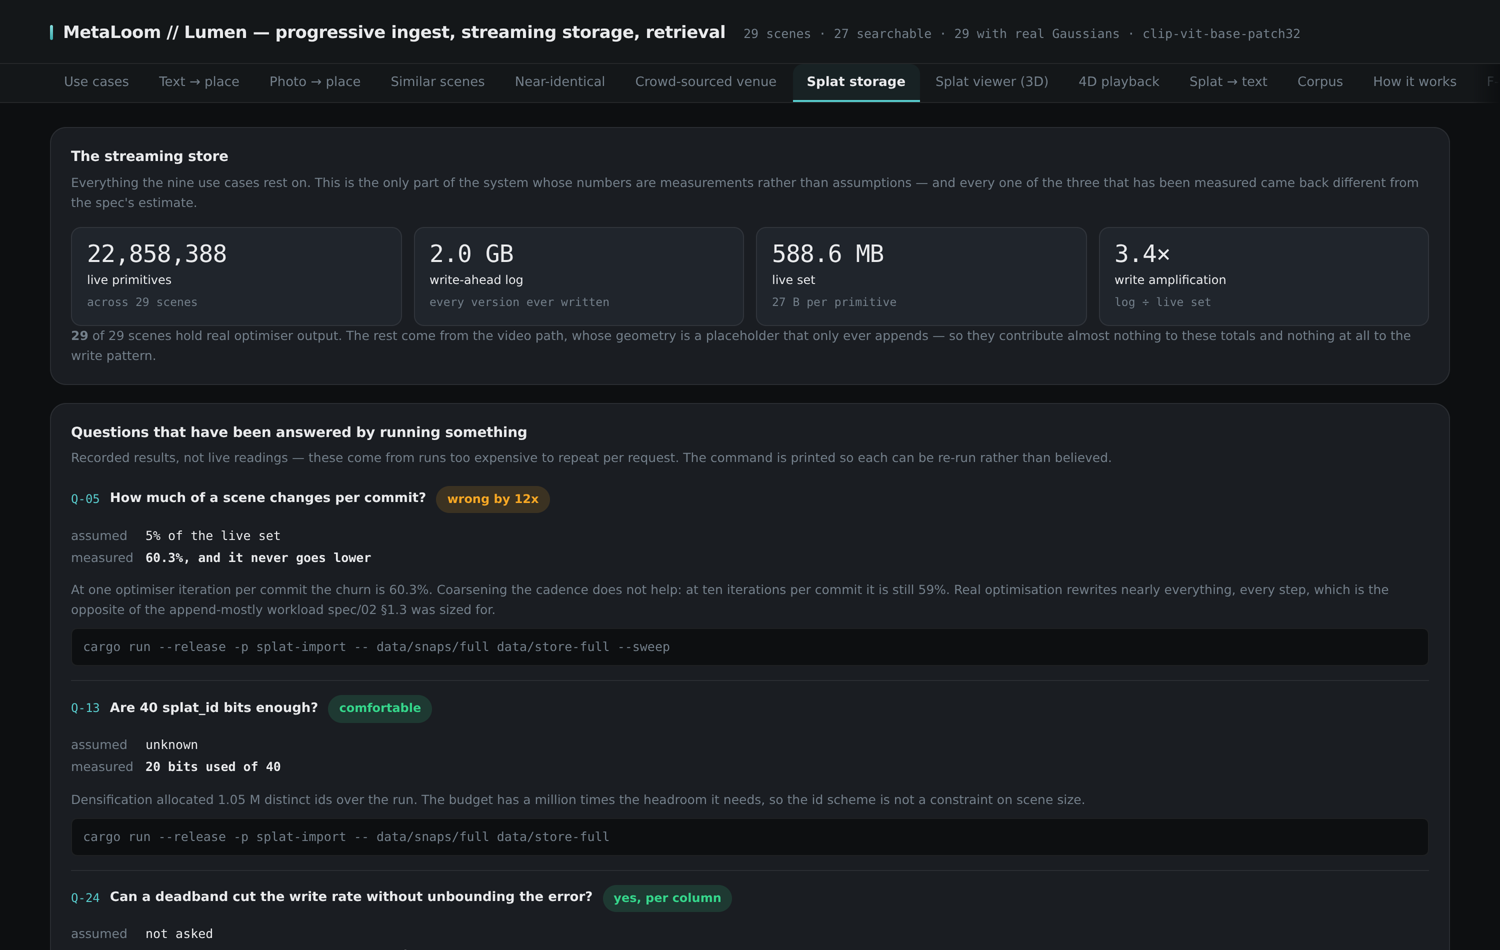Click '27 B per primitive' caption
The image size is (1500, 950).
click(x=834, y=302)
